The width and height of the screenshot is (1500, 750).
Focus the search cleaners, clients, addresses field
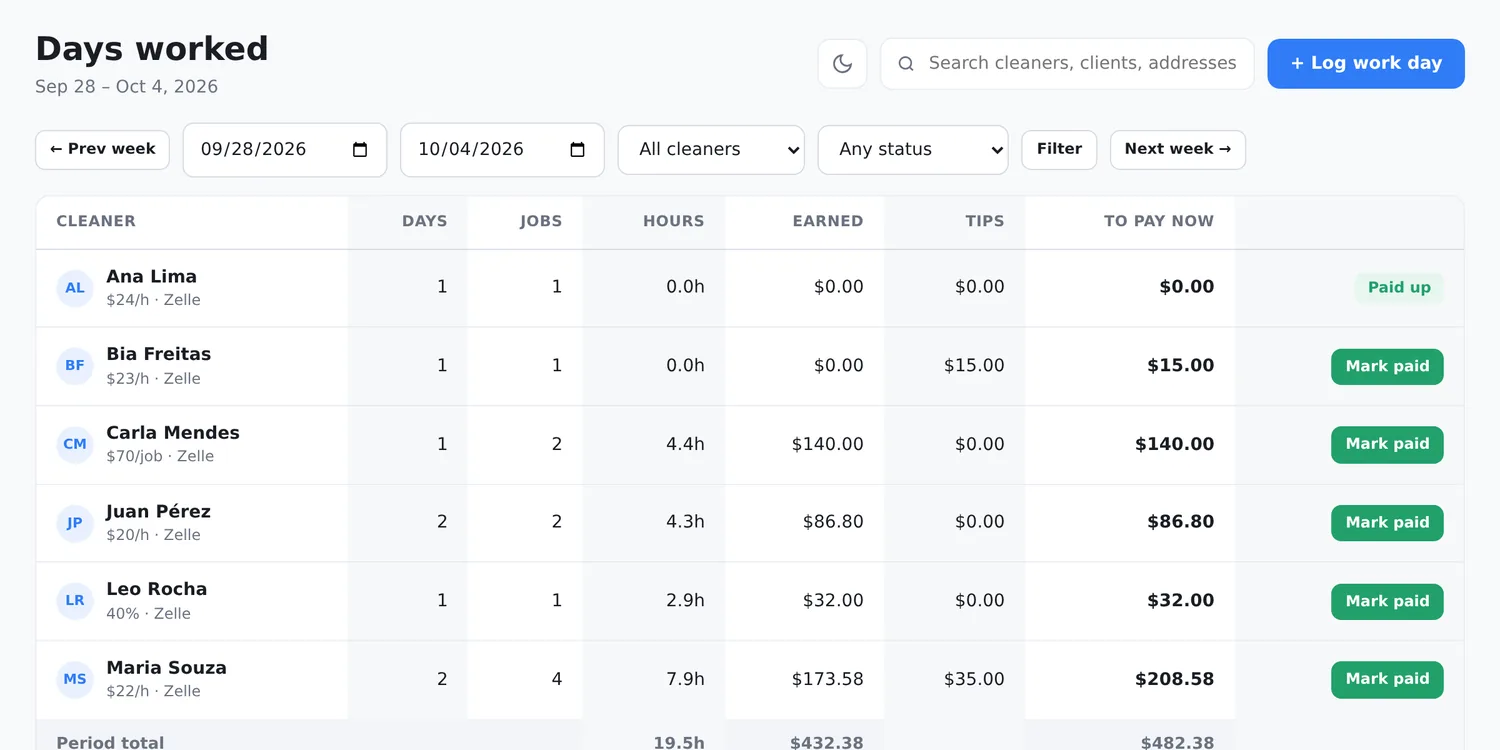pos(1067,64)
